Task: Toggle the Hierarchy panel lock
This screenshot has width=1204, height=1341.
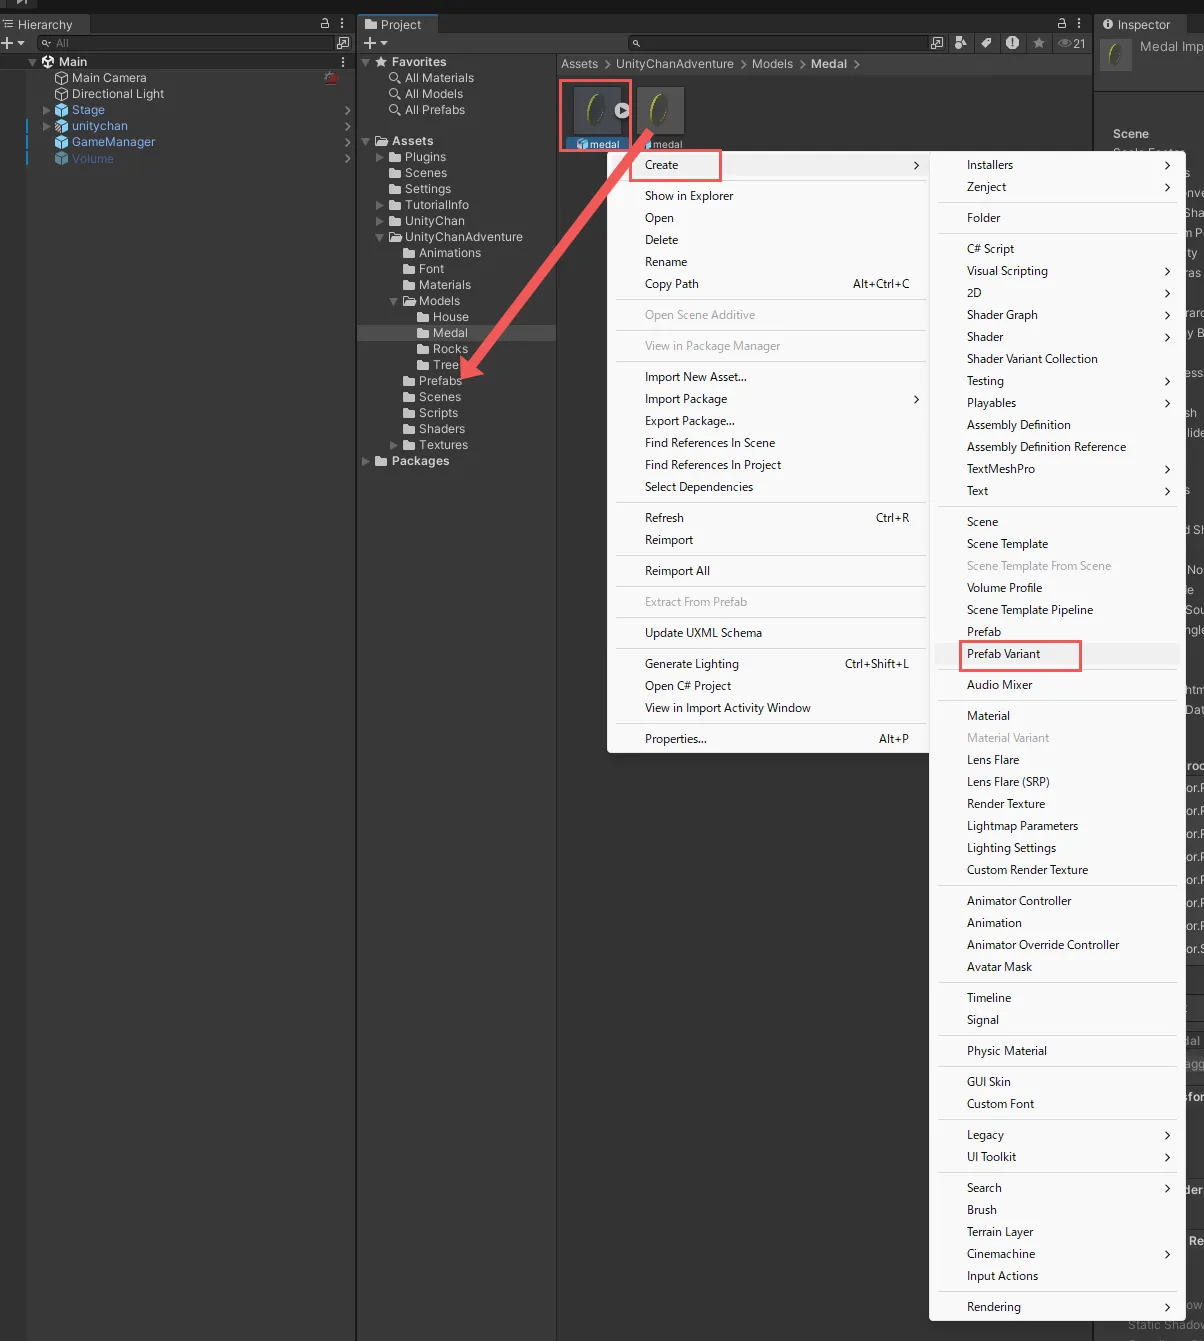Action: (325, 23)
